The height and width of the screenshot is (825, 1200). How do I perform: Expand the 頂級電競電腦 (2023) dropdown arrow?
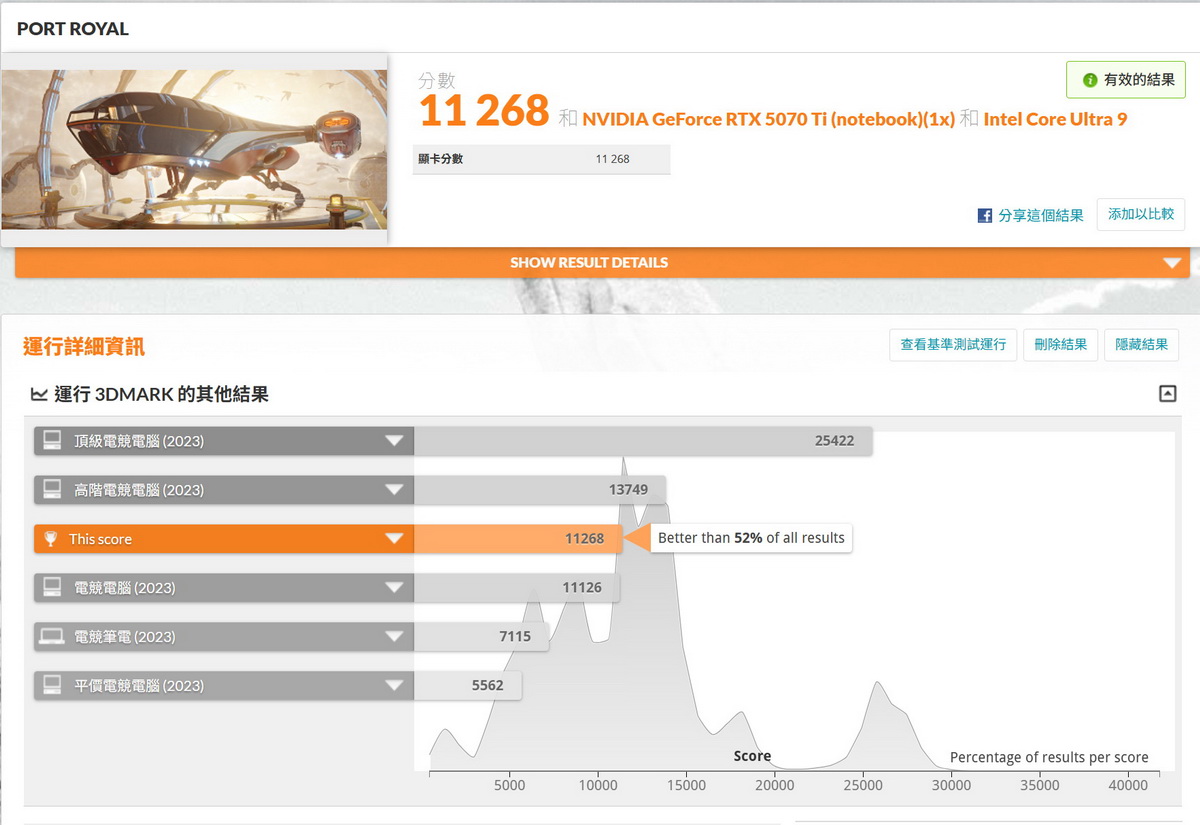tap(394, 441)
